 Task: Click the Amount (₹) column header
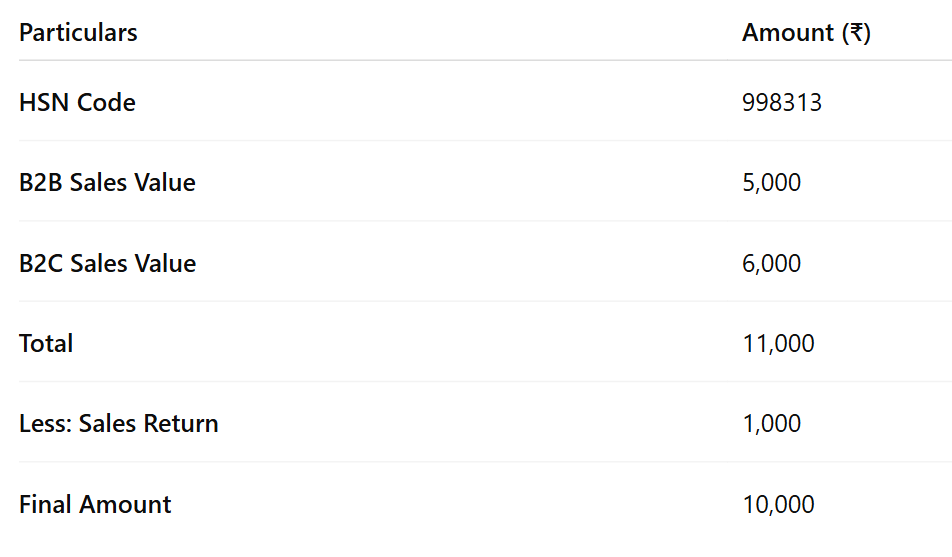[x=806, y=33]
